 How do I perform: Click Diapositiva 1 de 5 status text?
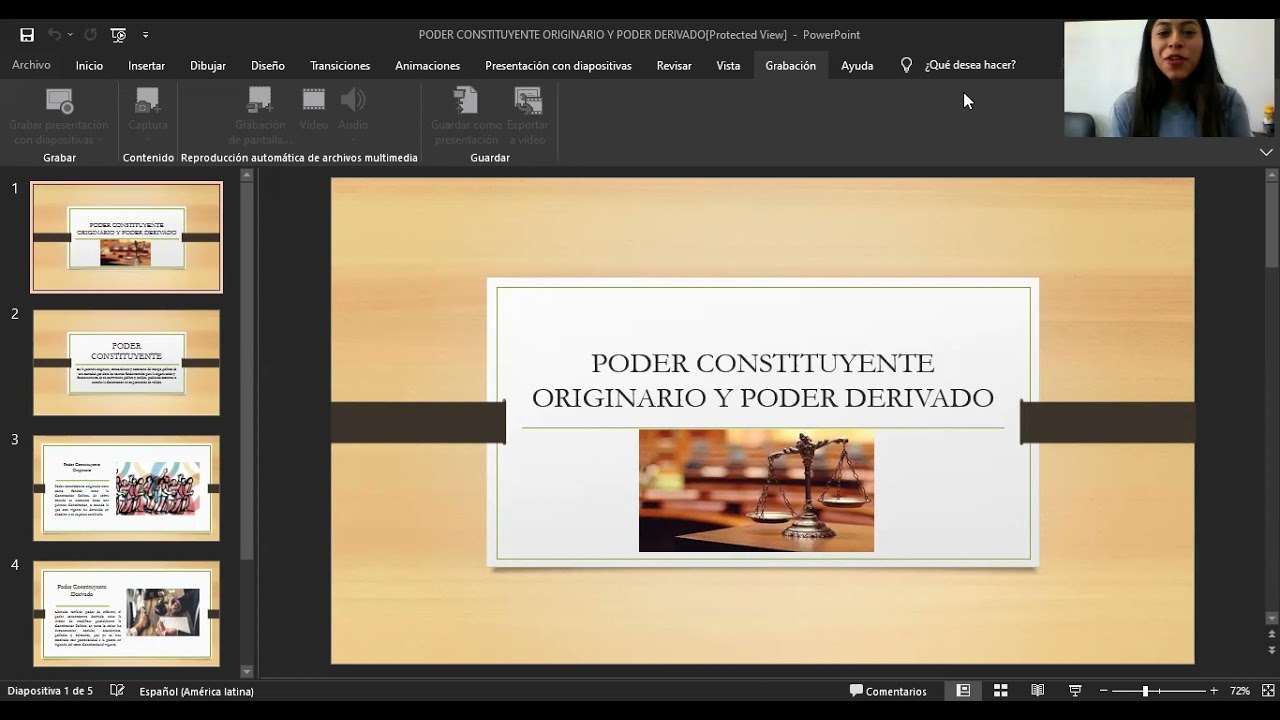[50, 691]
